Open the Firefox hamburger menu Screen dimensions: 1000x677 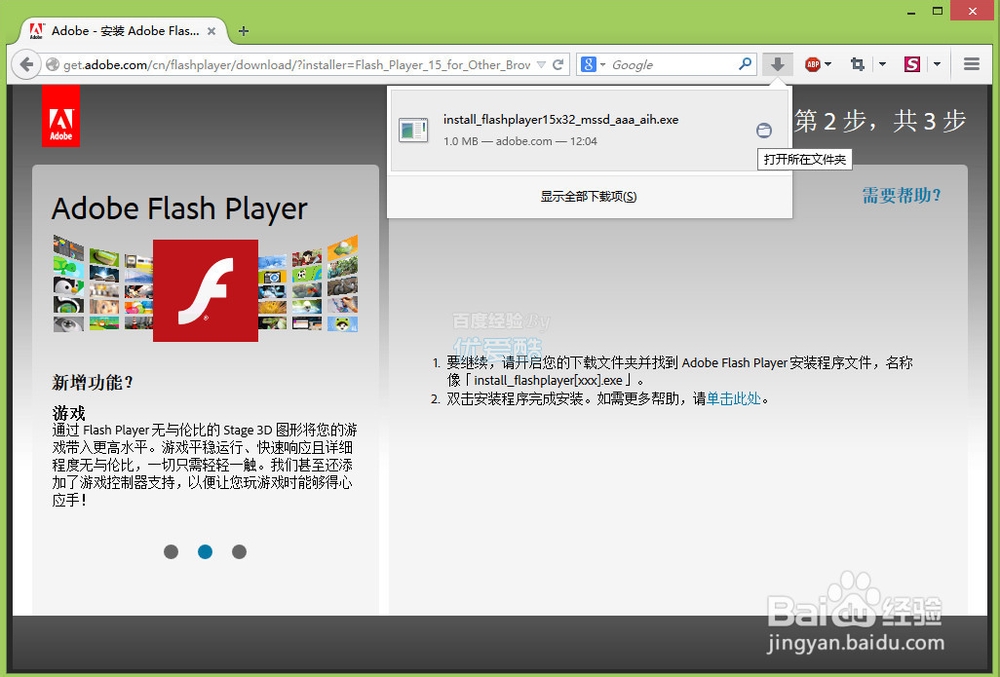(x=970, y=64)
